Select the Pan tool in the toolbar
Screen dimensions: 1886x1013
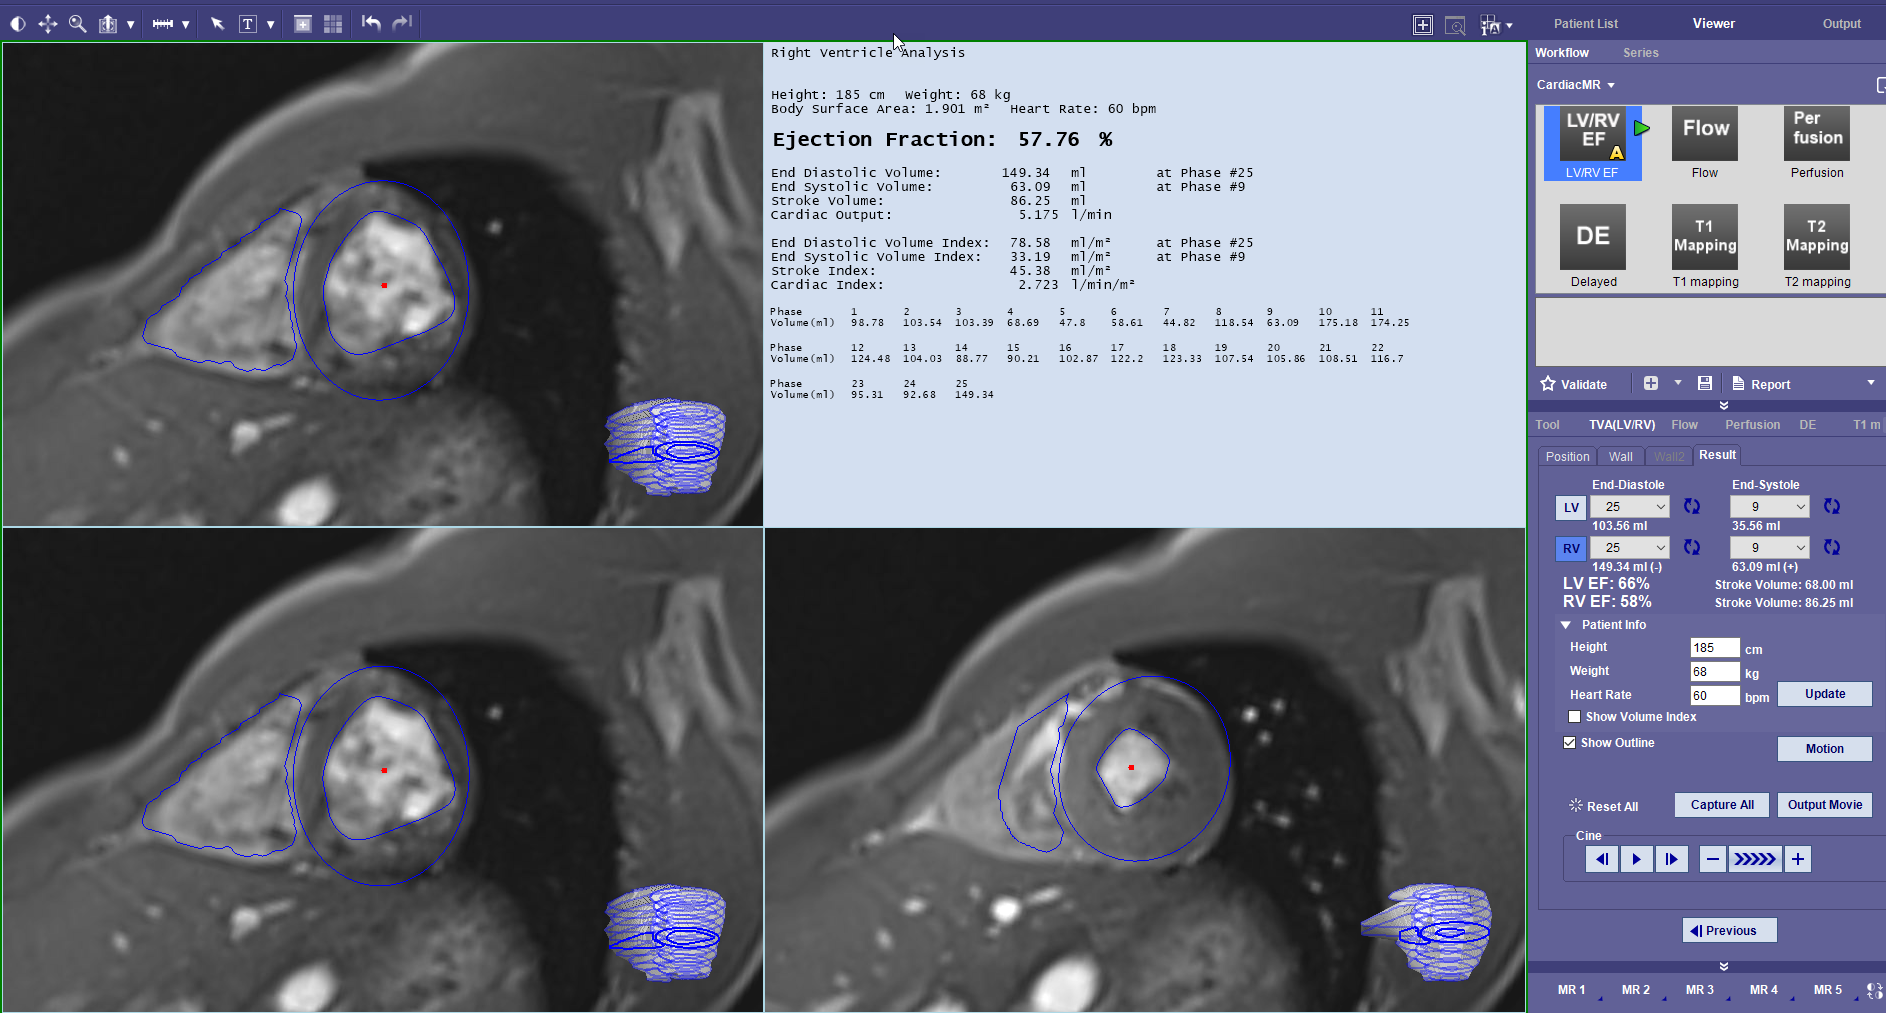47,23
